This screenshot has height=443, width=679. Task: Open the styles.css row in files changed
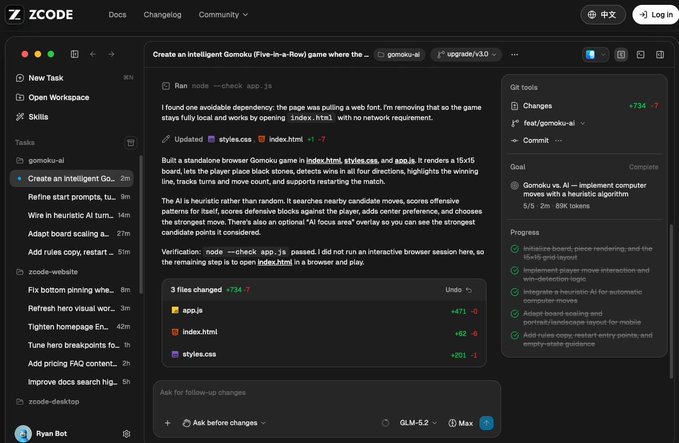tap(324, 355)
